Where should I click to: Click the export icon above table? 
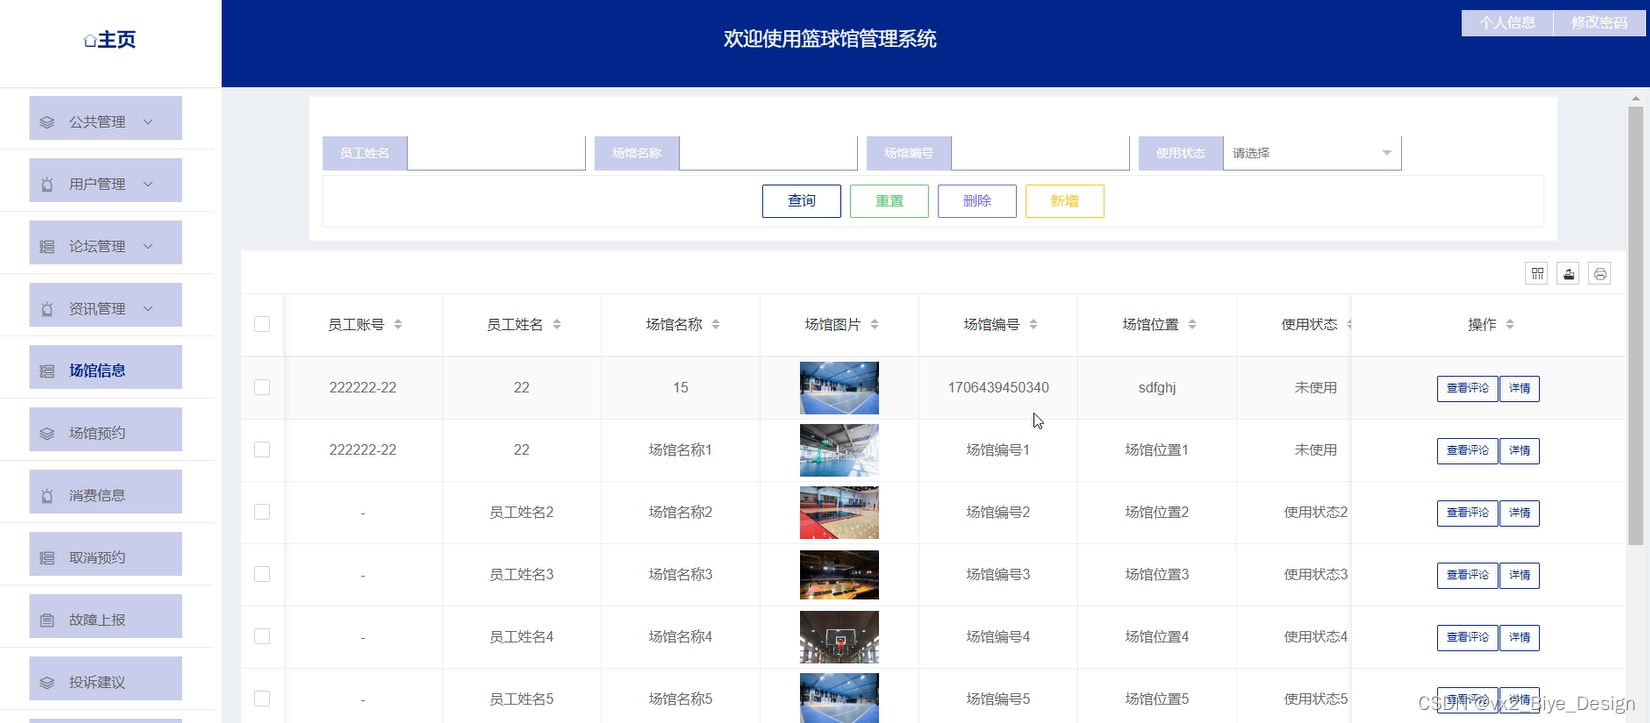pos(1568,273)
